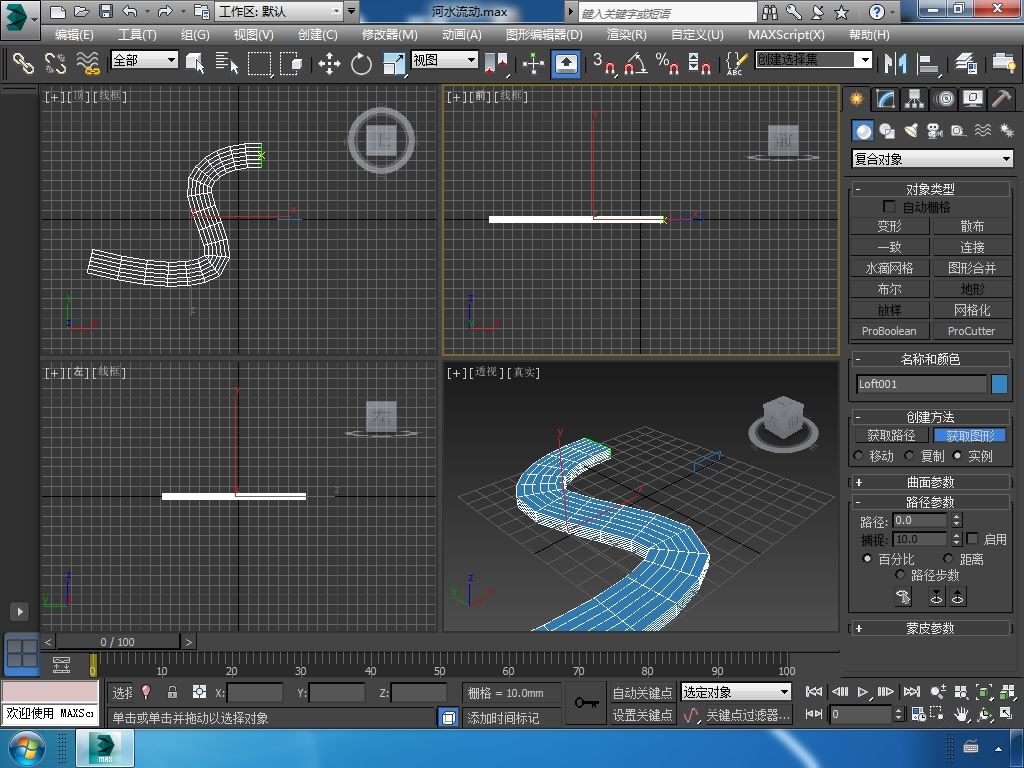The width and height of the screenshot is (1024, 768).
Task: Activate Bind to Space Warp tool
Action: pos(88,63)
